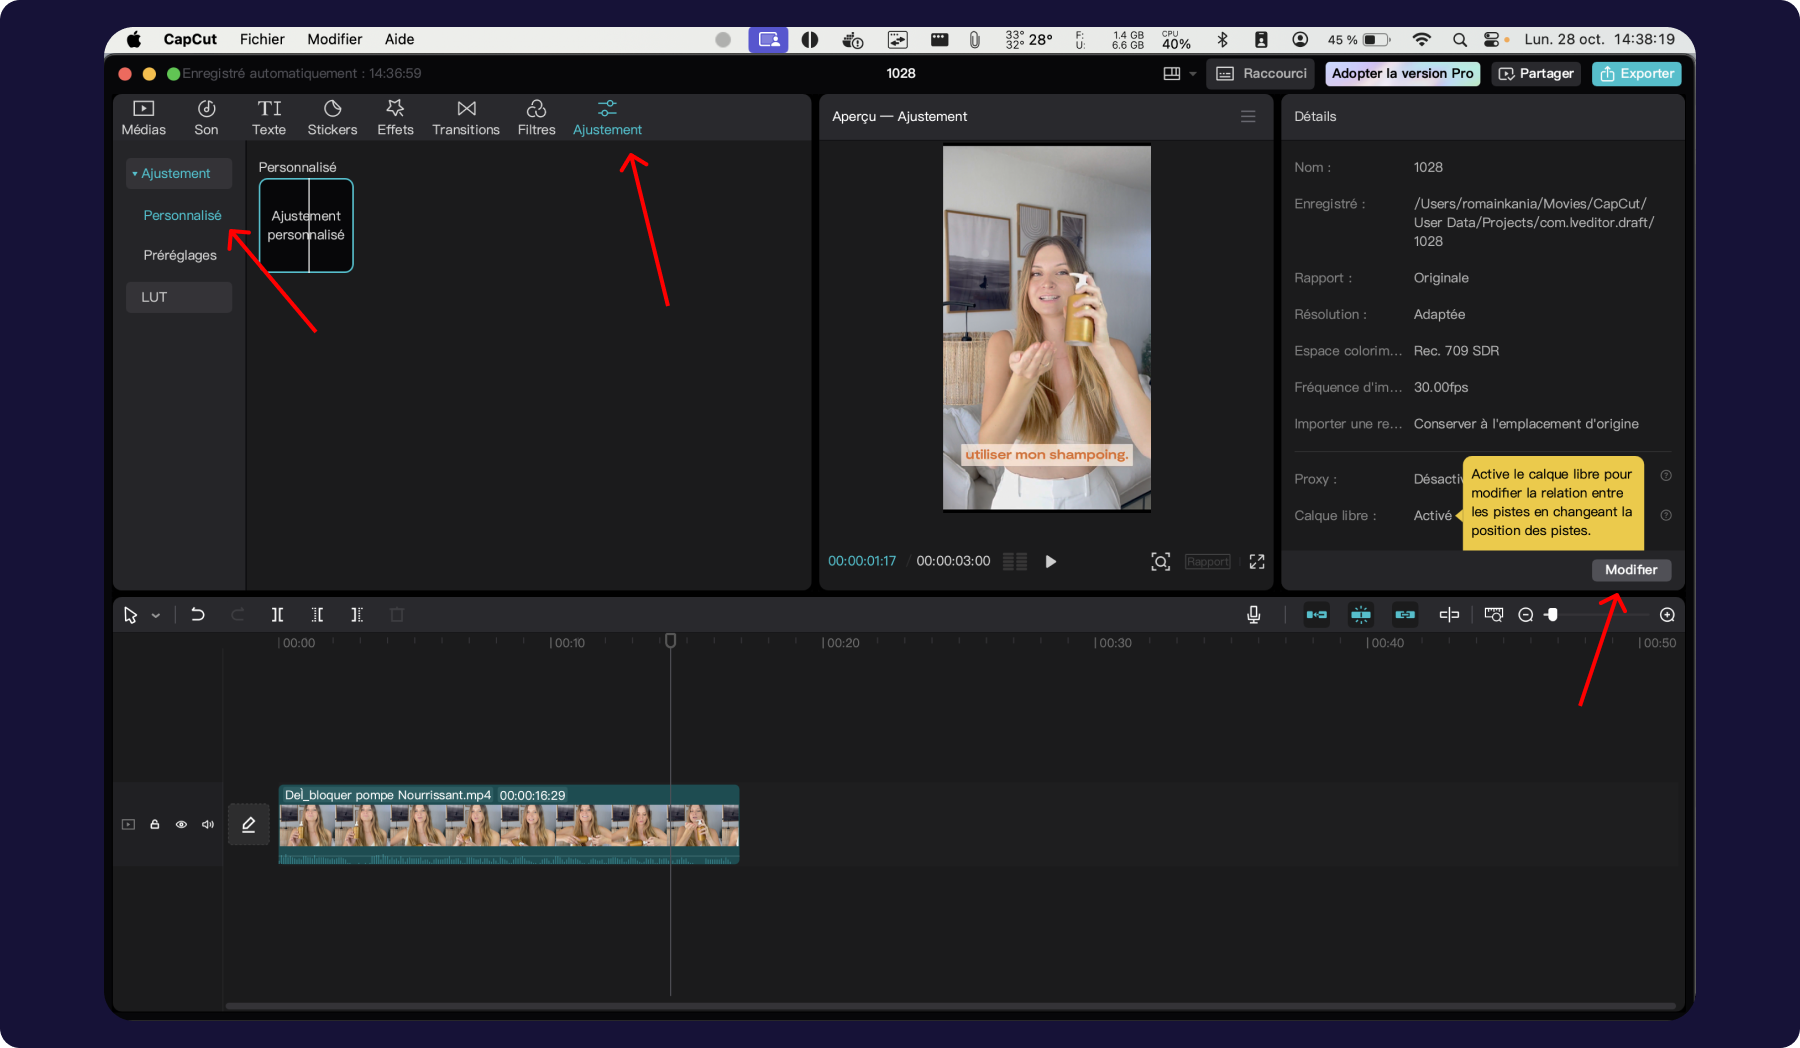Click the split clip tool icon
Image resolution: width=1800 pixels, height=1048 pixels.
tap(277, 615)
